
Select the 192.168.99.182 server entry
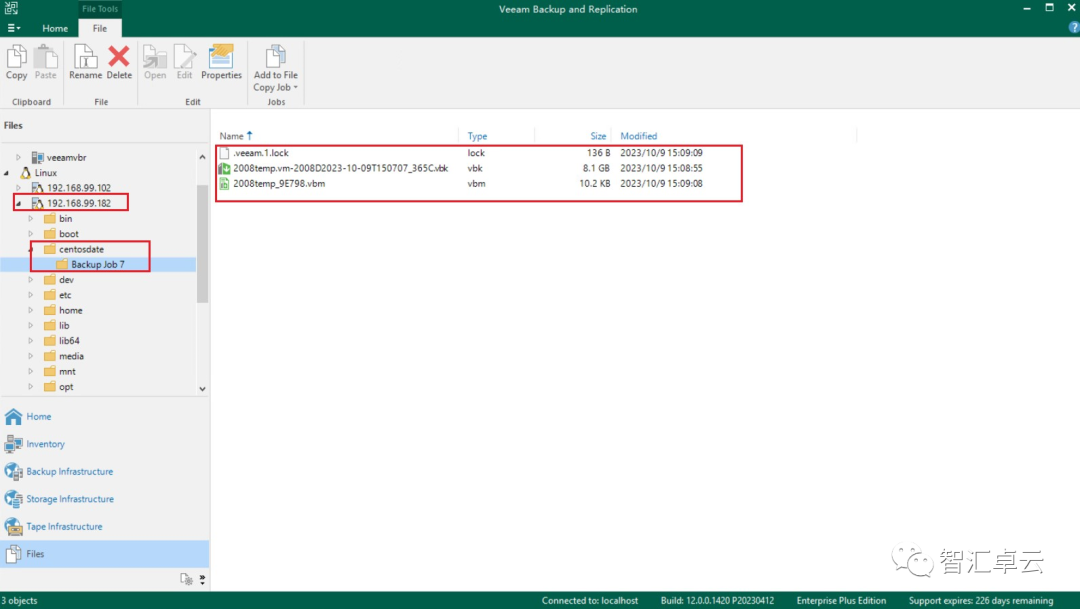click(79, 203)
